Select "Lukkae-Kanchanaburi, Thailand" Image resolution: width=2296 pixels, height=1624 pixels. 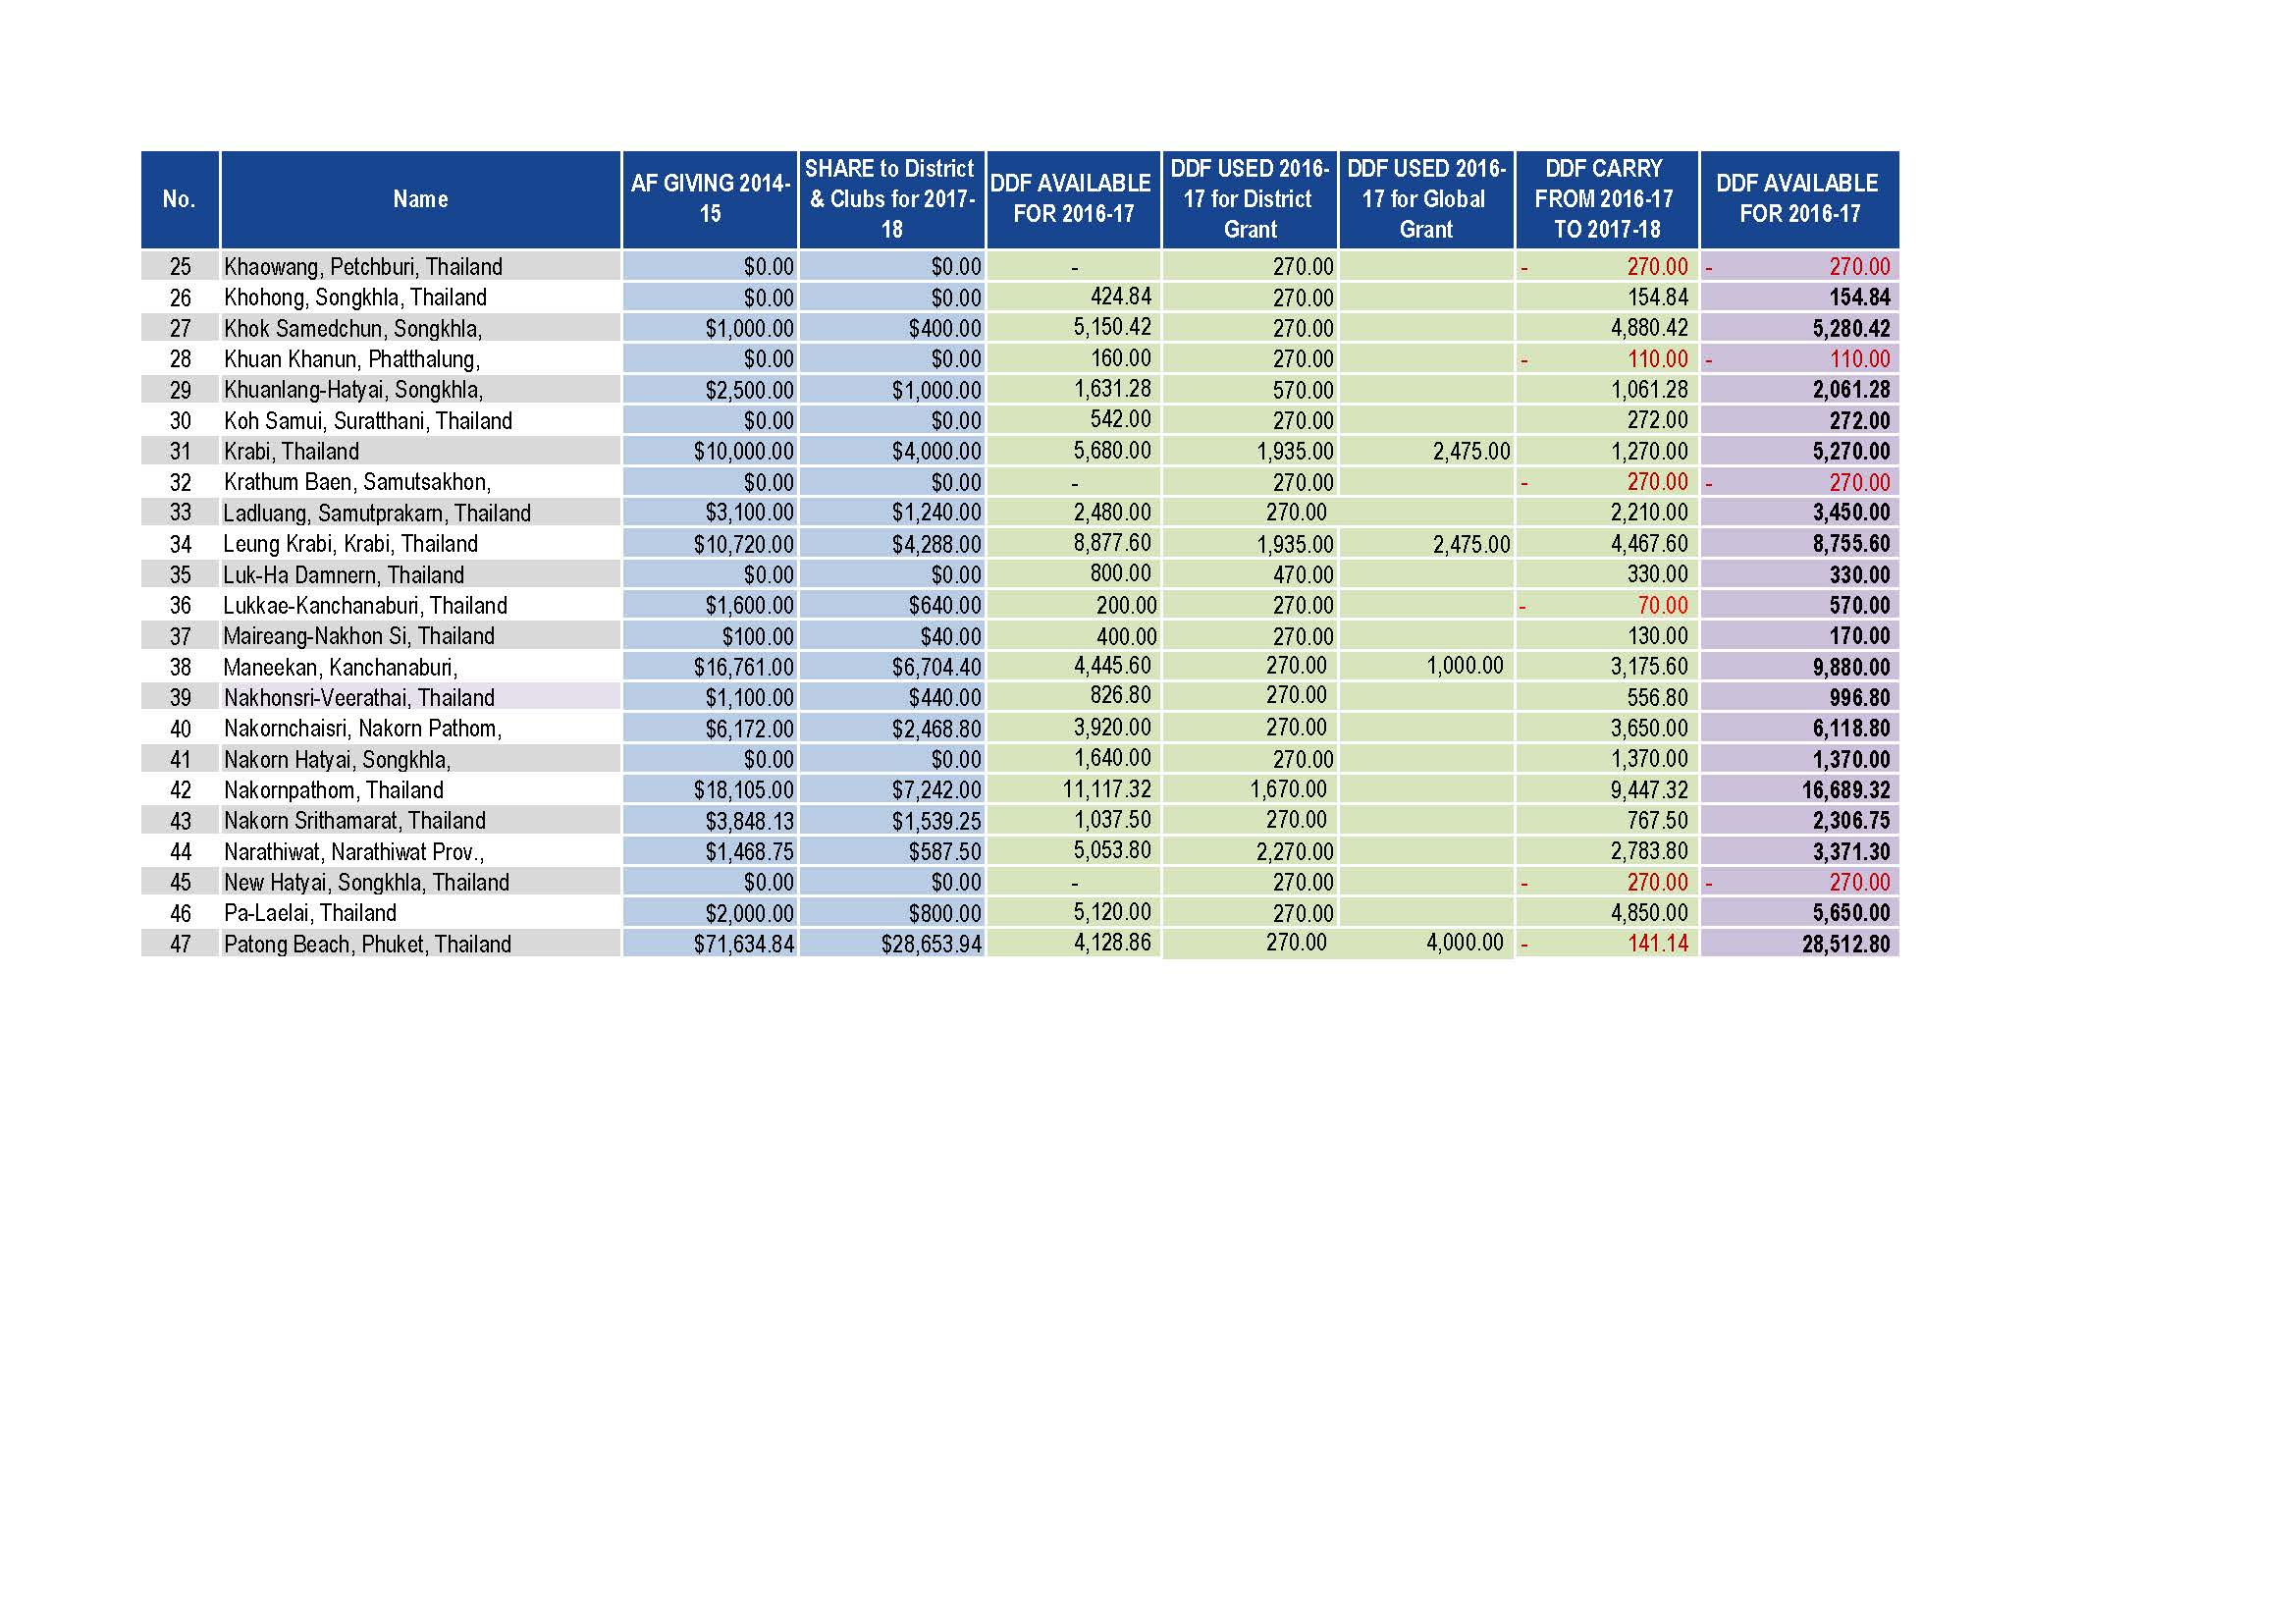(365, 606)
